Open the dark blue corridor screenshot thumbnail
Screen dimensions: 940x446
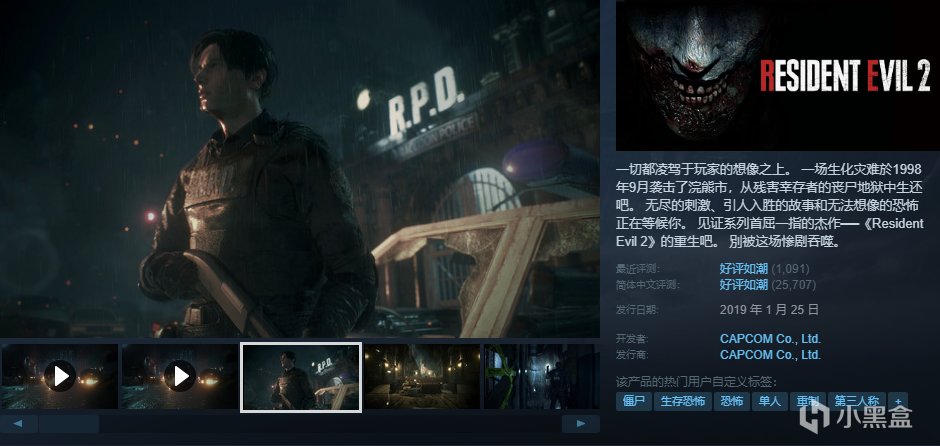click(x=541, y=376)
